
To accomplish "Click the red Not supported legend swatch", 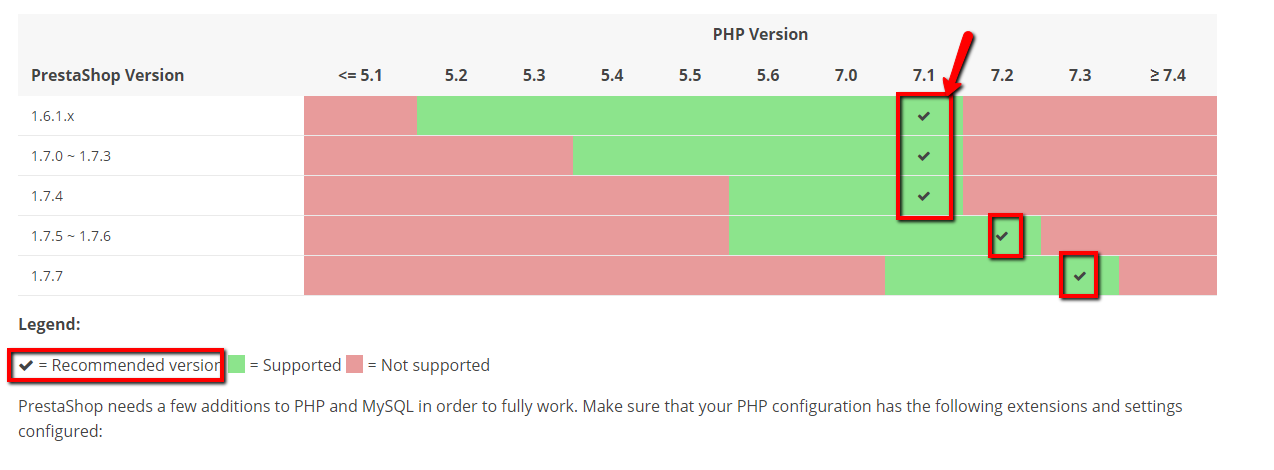I will (x=355, y=365).
